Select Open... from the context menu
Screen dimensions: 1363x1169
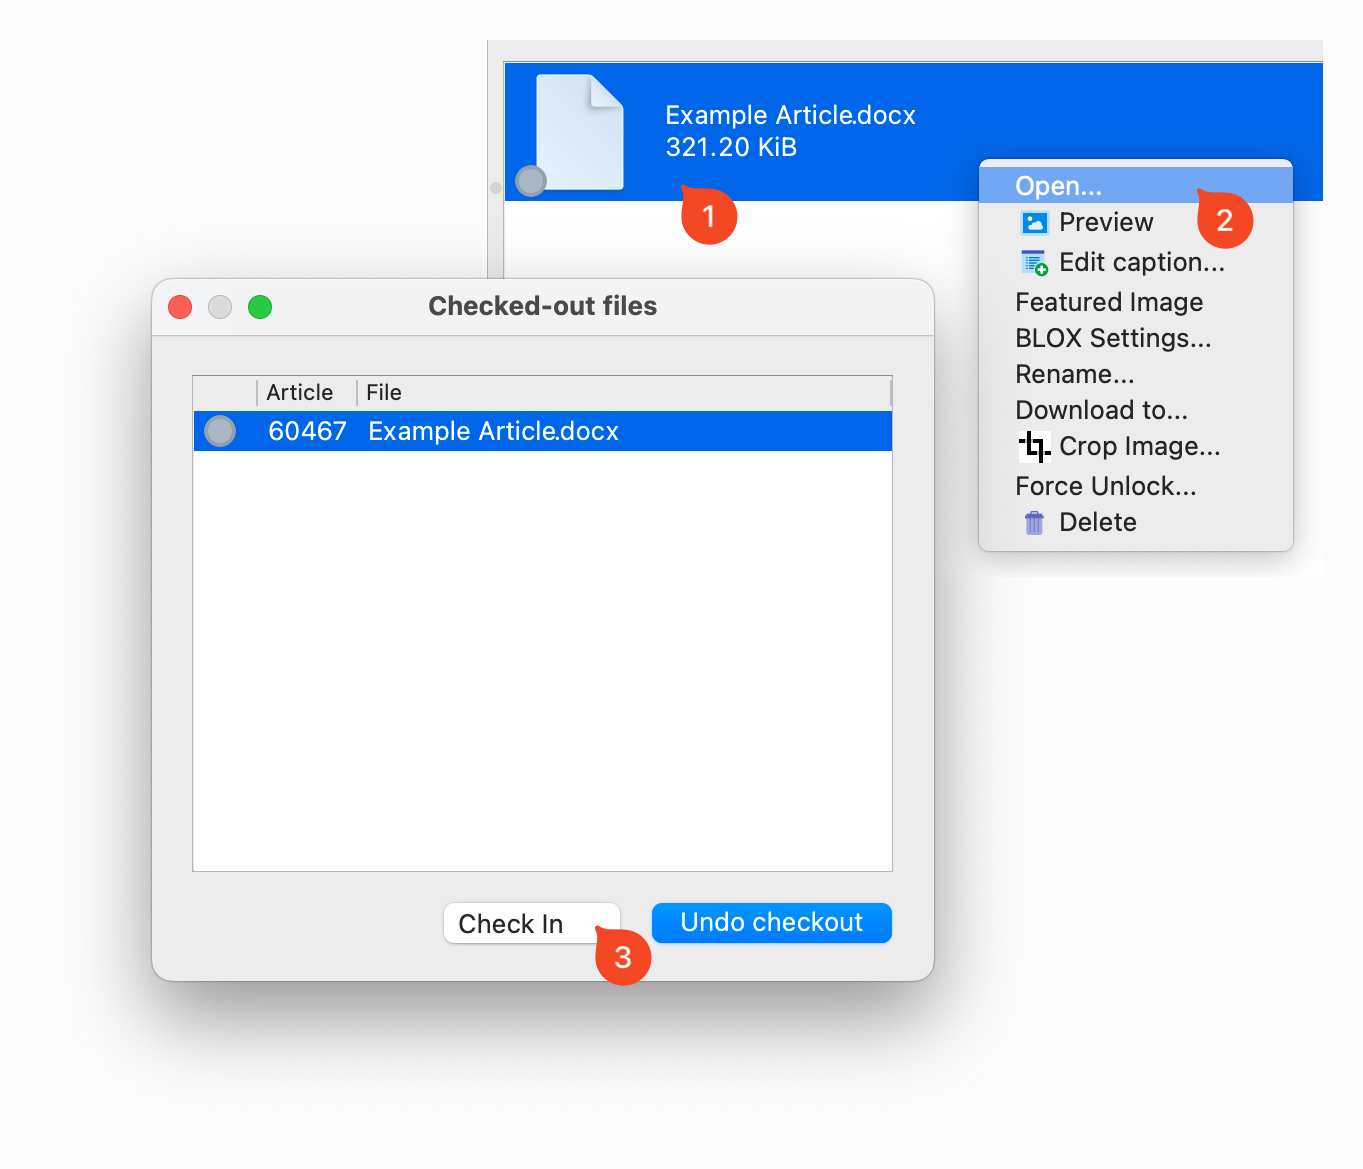coord(1058,186)
